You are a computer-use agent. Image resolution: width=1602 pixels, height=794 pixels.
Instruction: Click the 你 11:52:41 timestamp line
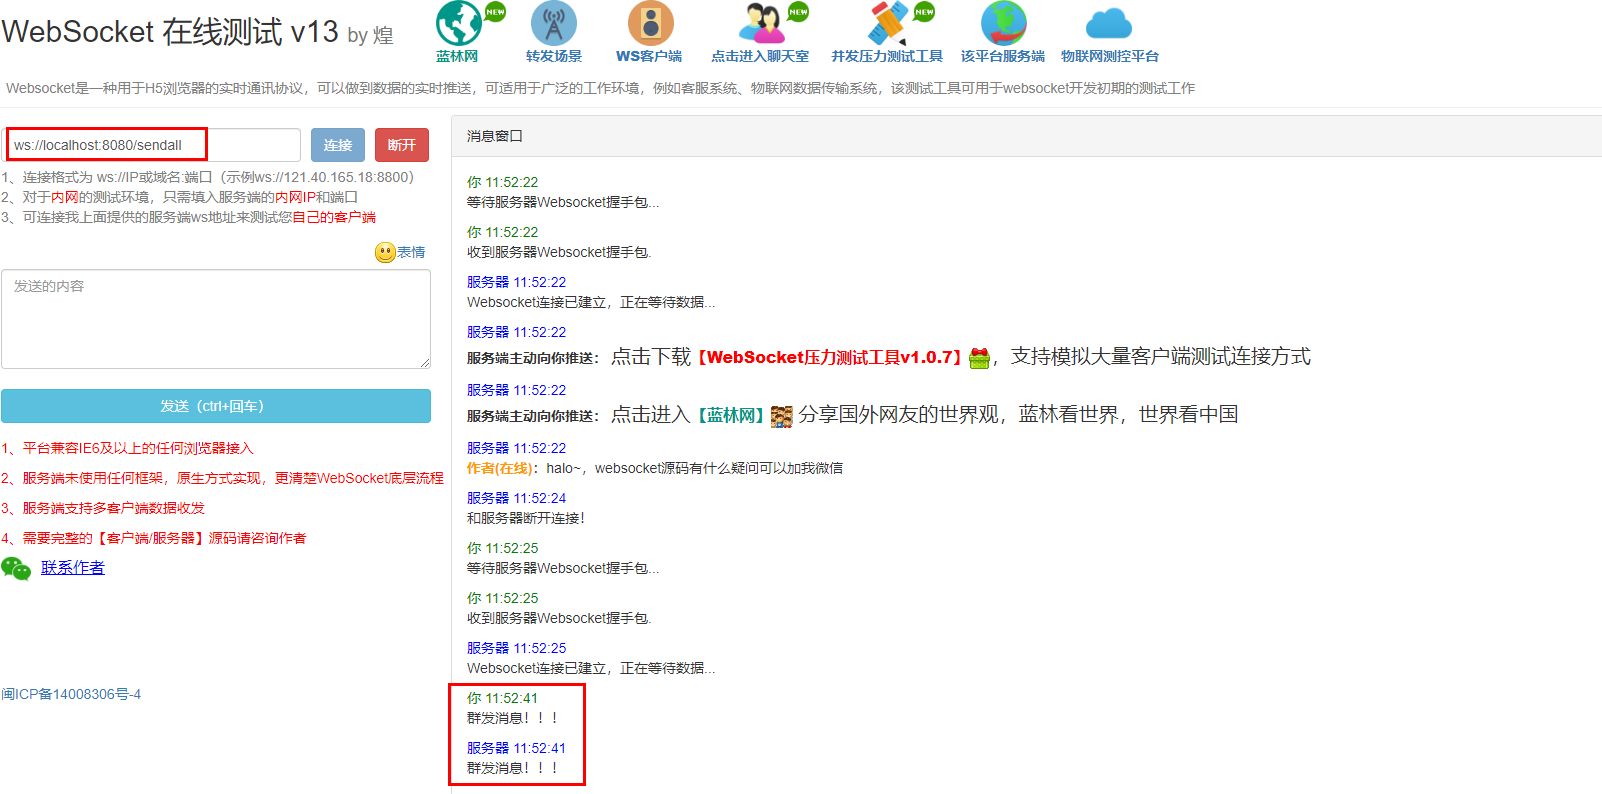click(502, 698)
